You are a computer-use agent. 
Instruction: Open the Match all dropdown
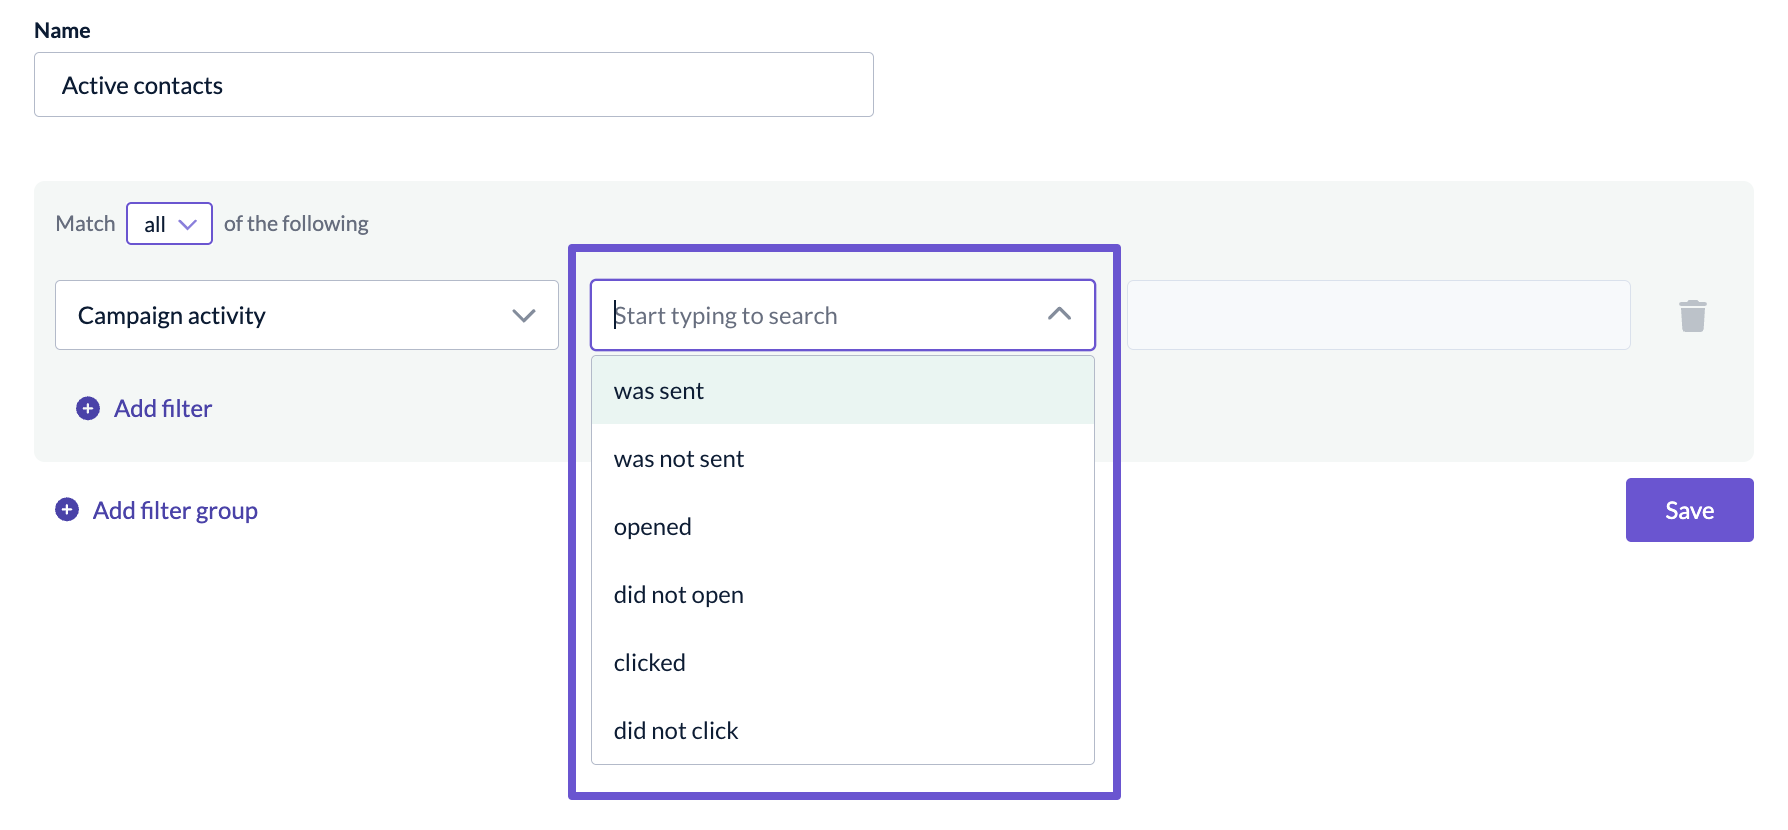pyautogui.click(x=169, y=223)
